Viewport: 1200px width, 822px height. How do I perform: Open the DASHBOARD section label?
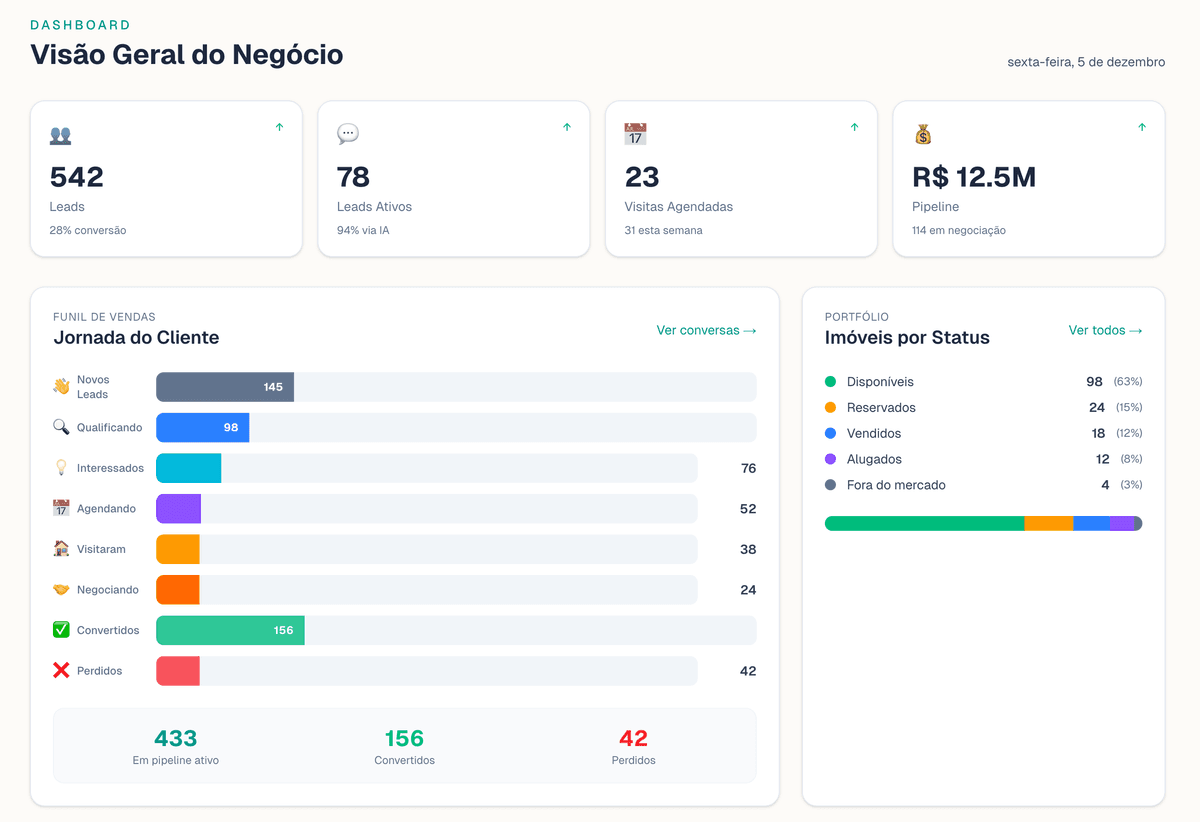coord(80,24)
